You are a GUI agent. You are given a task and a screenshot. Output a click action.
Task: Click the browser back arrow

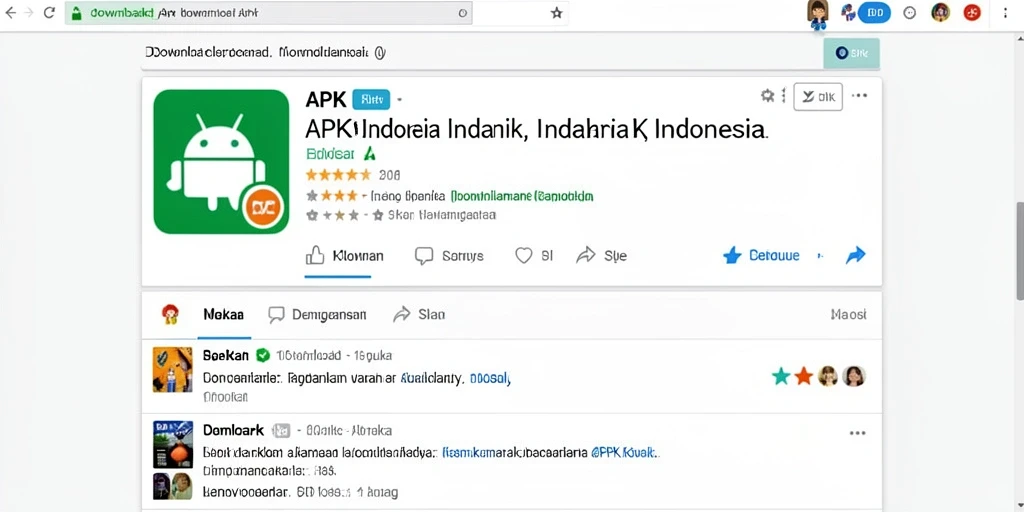(10, 12)
